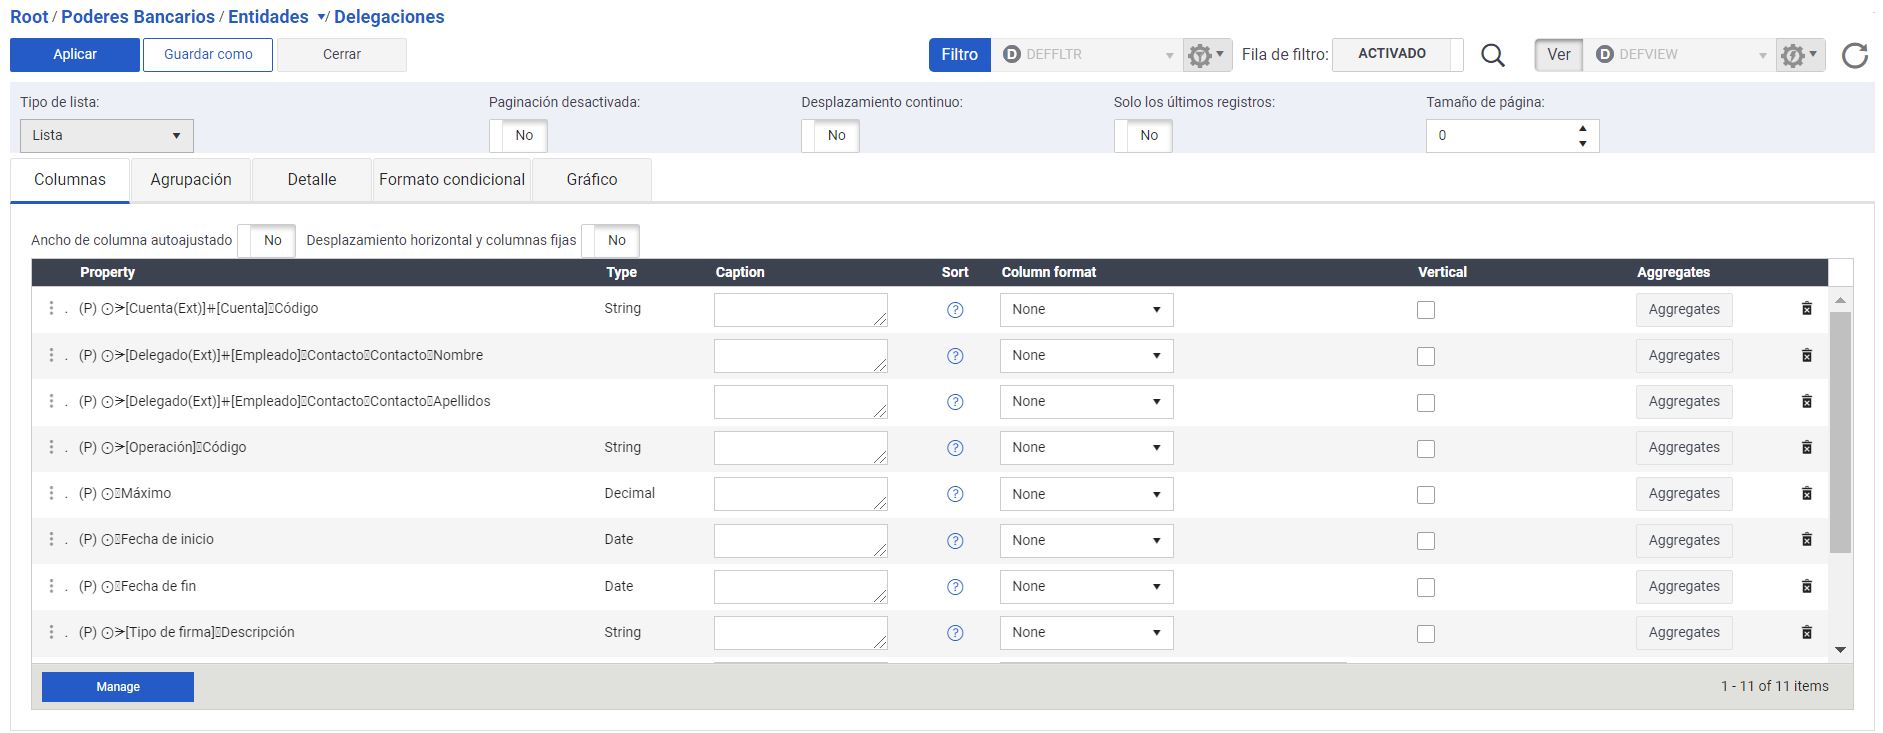The height and width of the screenshot is (733, 1883).
Task: Toggle Paginación desactivada switch
Action: point(518,135)
